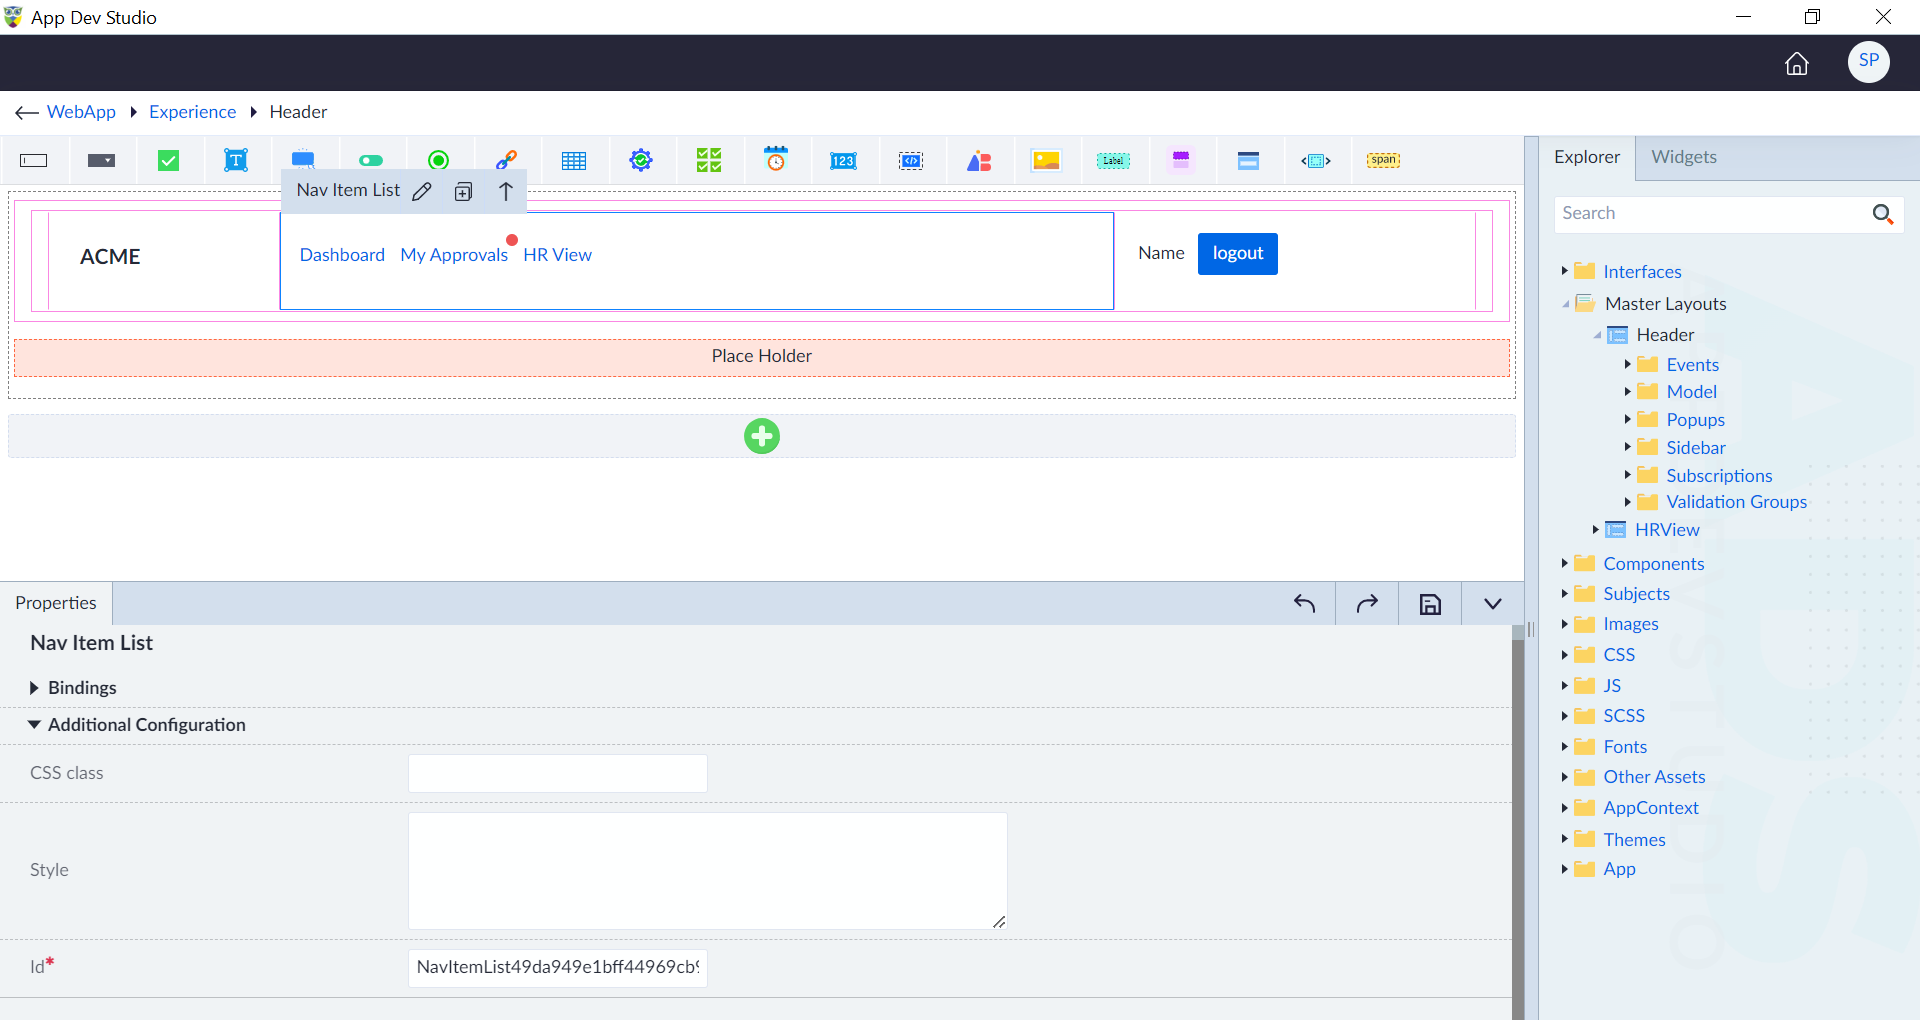1920x1020 pixels.
Task: Select the text area widget icon
Action: pyautogui.click(x=236, y=161)
